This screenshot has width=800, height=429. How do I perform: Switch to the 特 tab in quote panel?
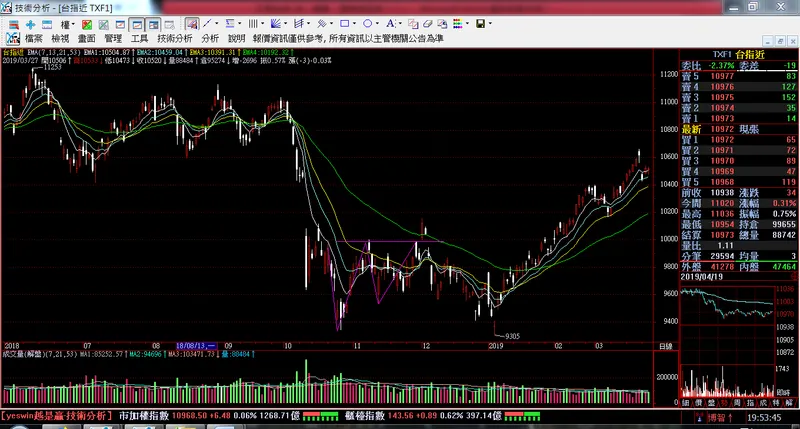777,403
